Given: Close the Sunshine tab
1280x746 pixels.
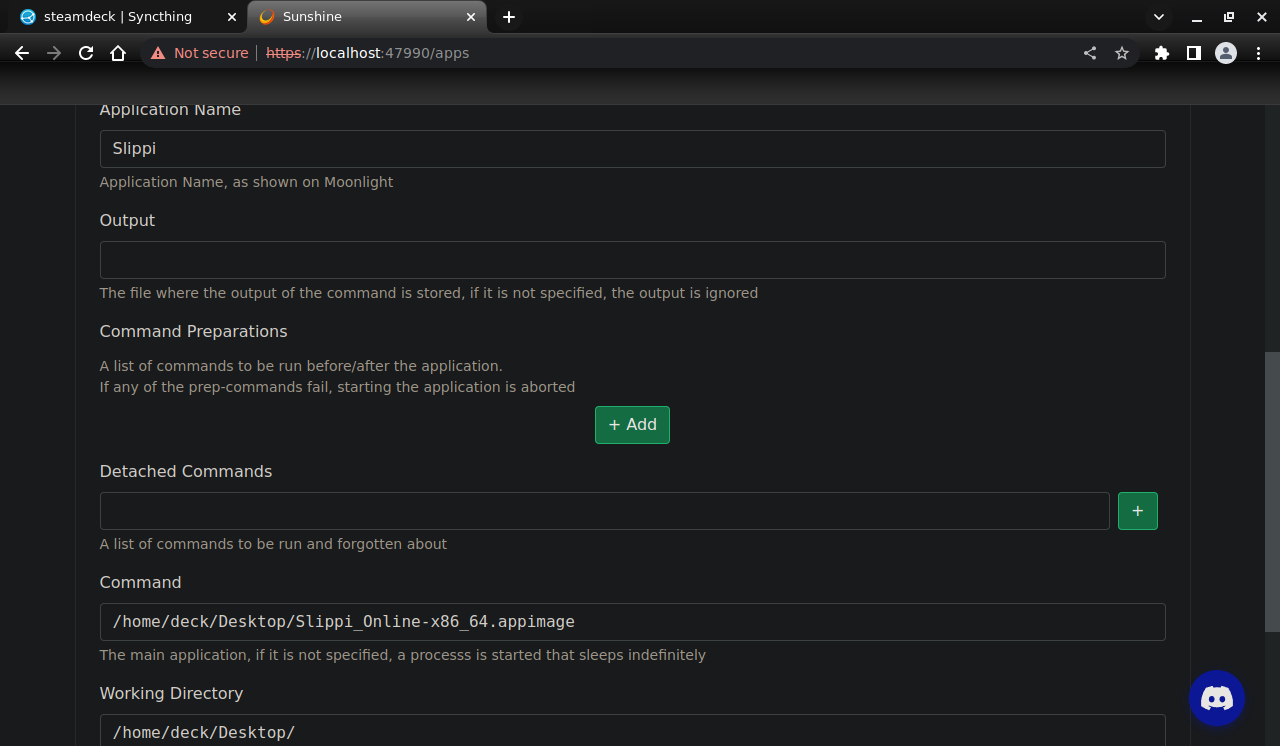Looking at the screenshot, I should (x=469, y=17).
